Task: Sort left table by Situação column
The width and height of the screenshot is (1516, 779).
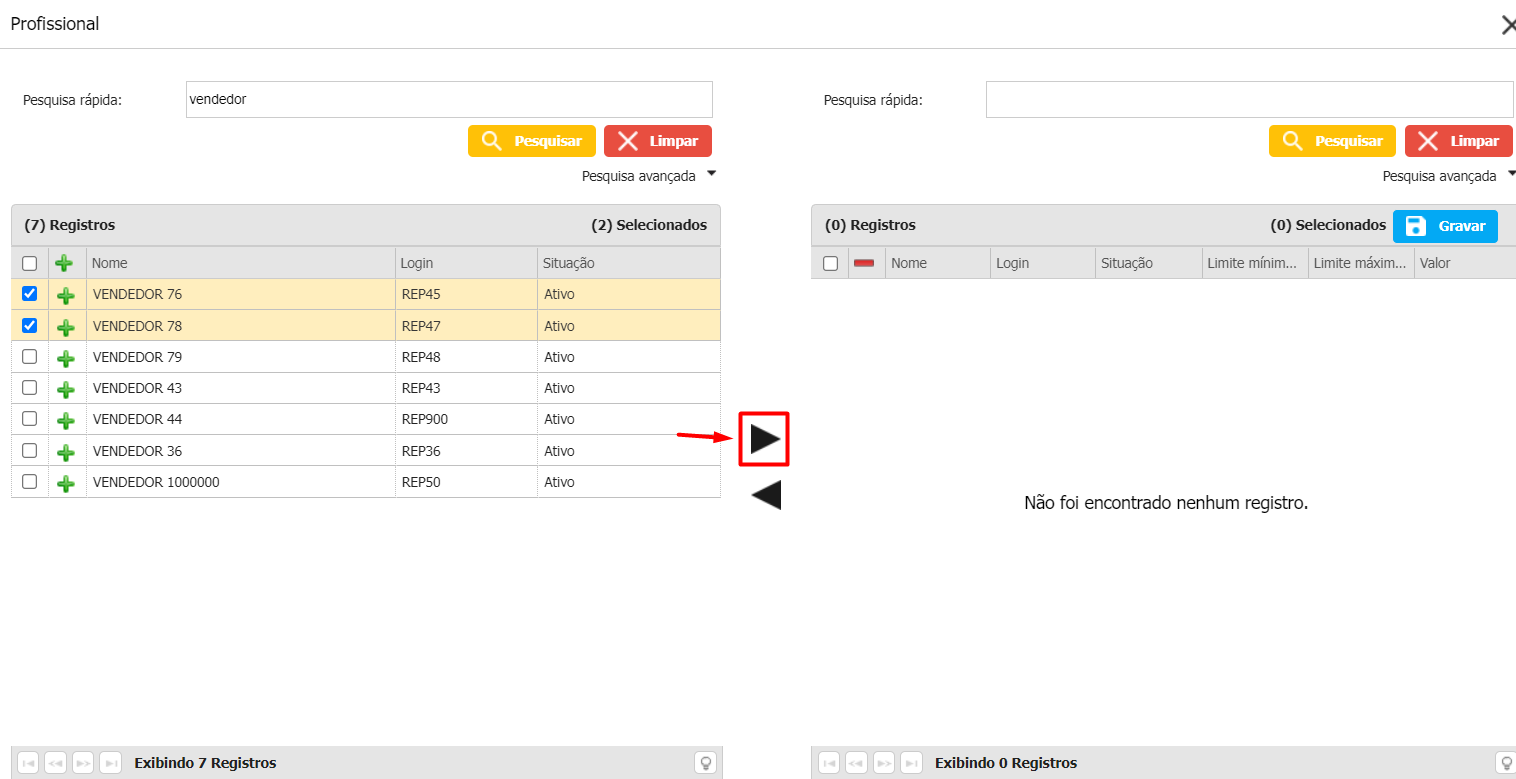Action: (628, 263)
